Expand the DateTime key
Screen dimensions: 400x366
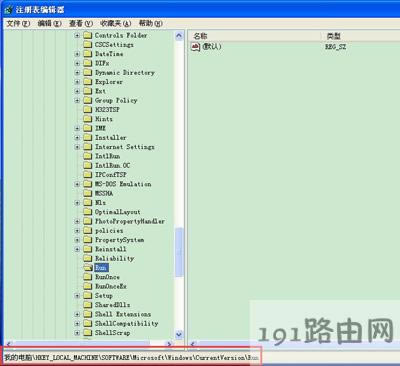tap(77, 54)
